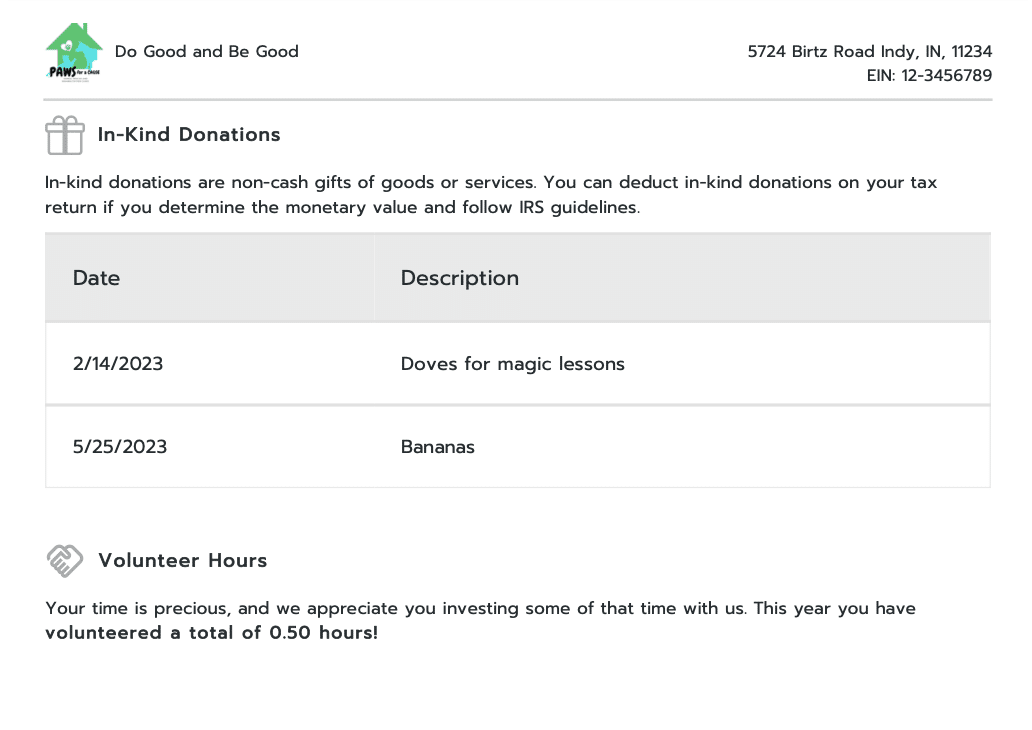Click the PAWS for a Cause logo

(x=73, y=50)
